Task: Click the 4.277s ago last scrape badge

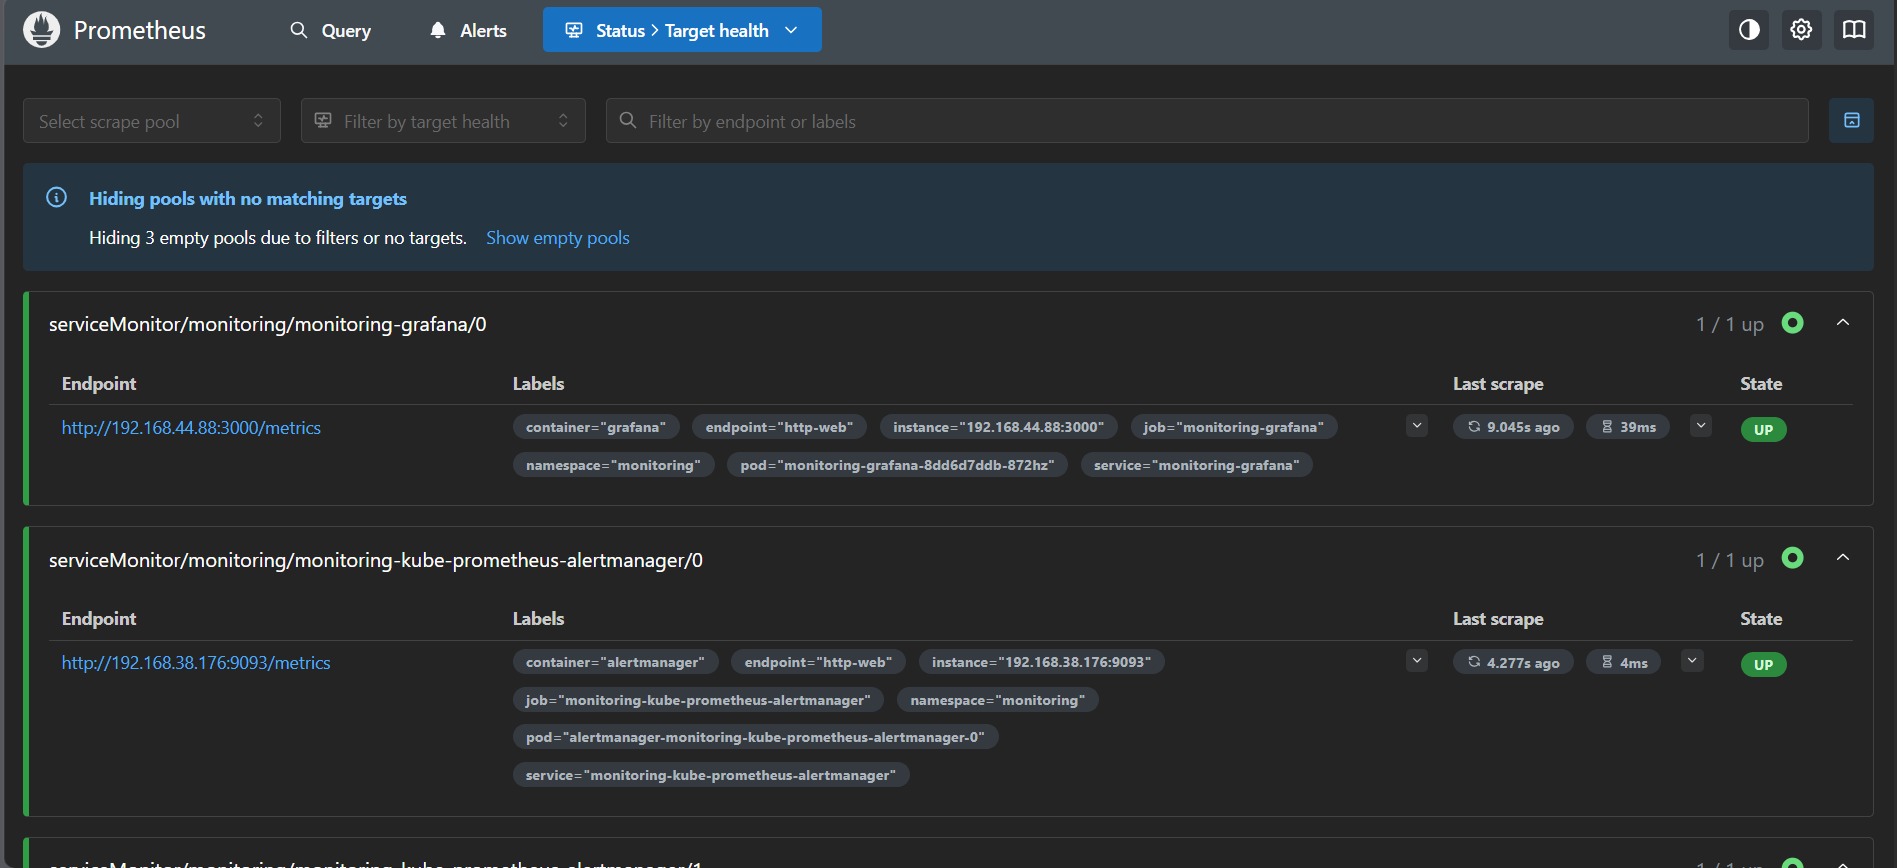Action: (x=1513, y=662)
